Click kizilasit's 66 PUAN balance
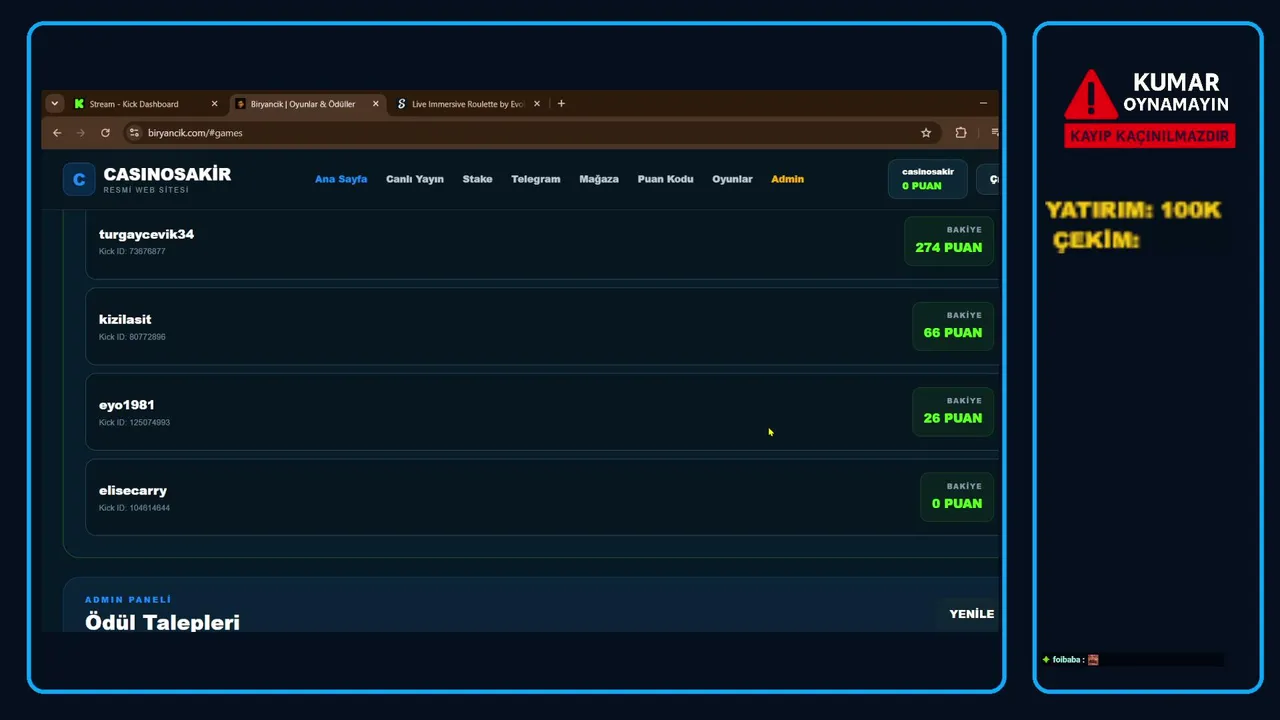The image size is (1280, 720). pos(952,326)
